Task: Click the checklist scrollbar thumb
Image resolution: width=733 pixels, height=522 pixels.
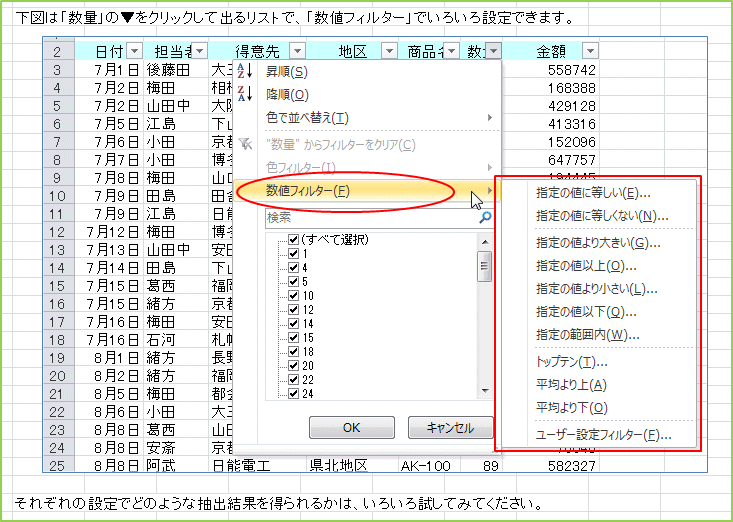Action: [x=485, y=266]
